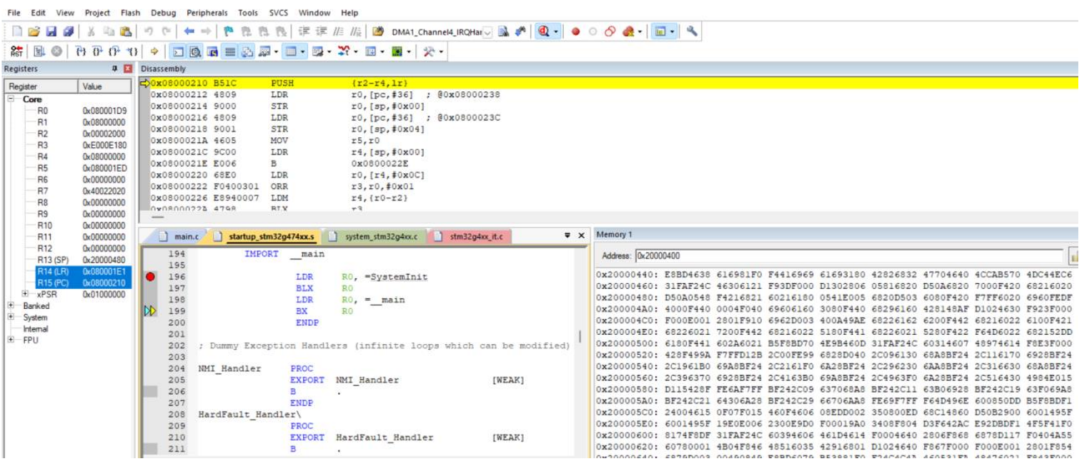Open the Project menu

click(98, 12)
